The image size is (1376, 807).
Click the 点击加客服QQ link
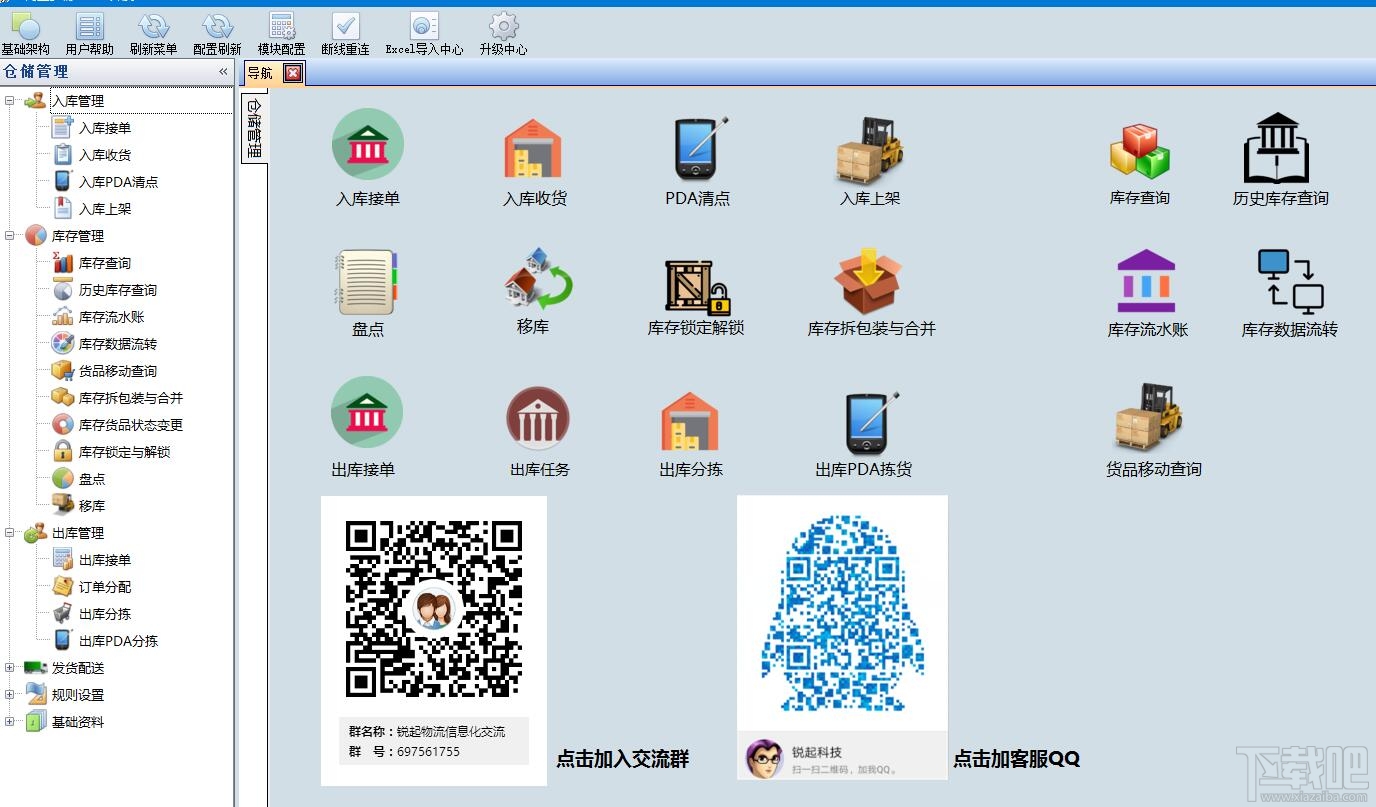1017,759
